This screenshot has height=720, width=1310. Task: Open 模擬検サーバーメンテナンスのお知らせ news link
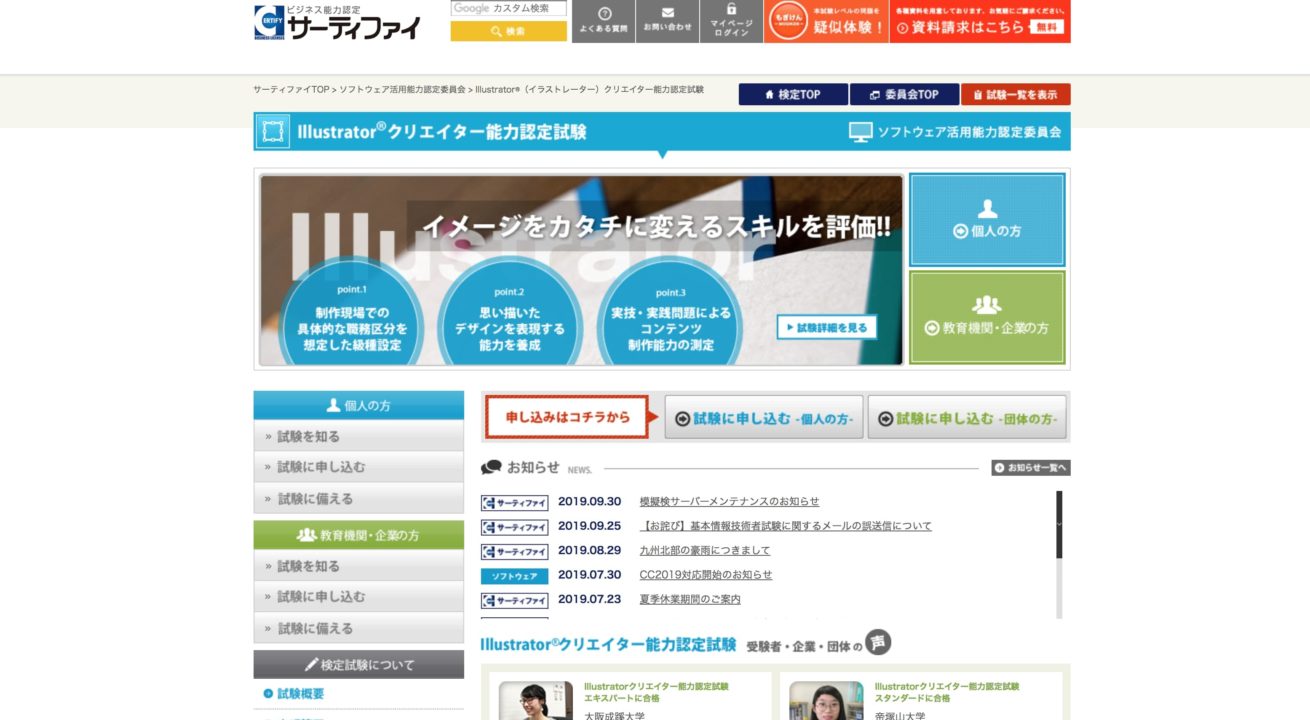pyautogui.click(x=729, y=501)
